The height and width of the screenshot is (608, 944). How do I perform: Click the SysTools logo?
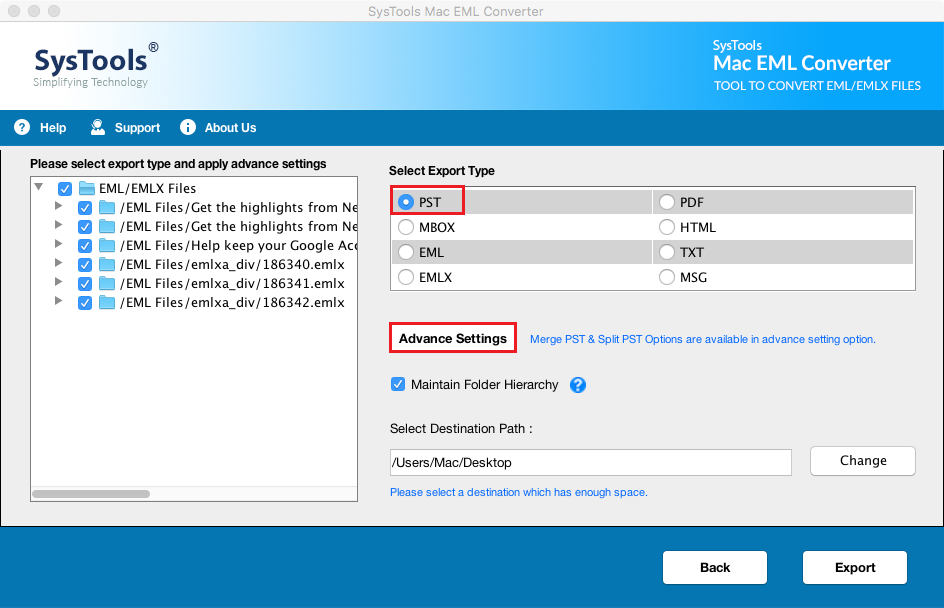[95, 64]
